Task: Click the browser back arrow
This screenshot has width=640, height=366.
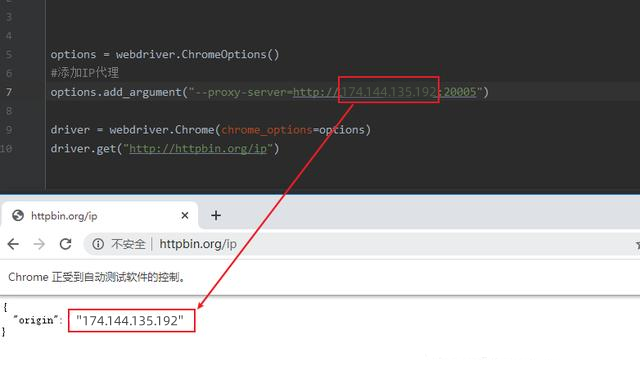Action: 13,244
